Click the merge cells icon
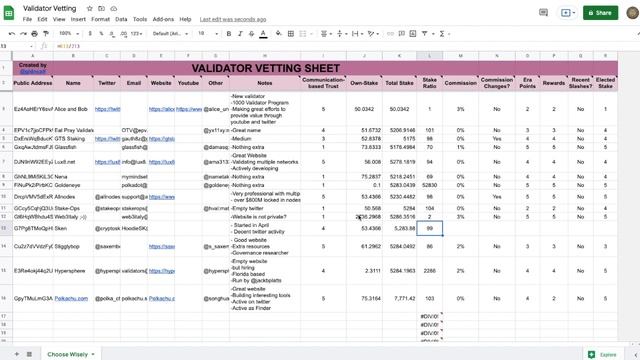640x360 pixels. [303, 33]
